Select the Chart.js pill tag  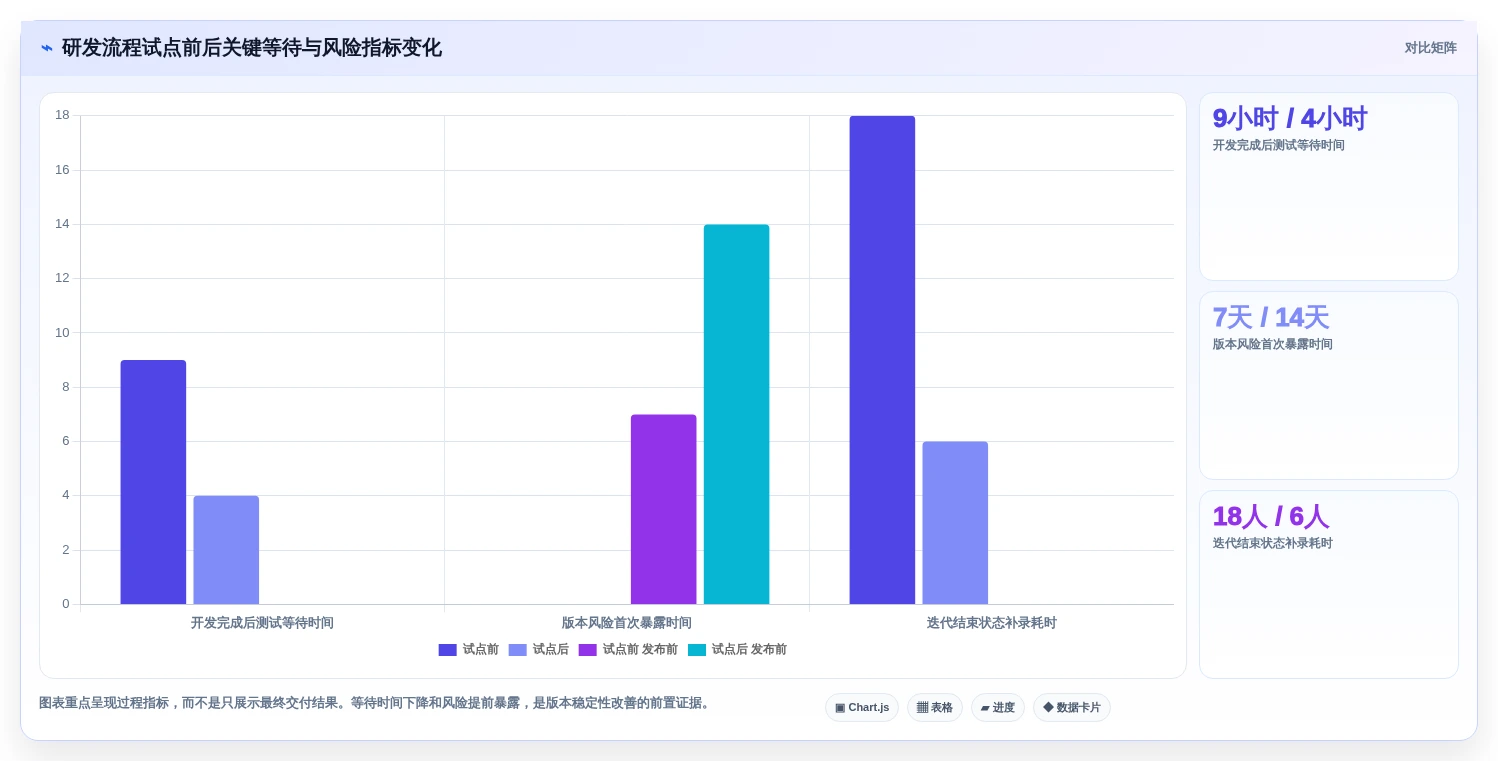pos(862,707)
